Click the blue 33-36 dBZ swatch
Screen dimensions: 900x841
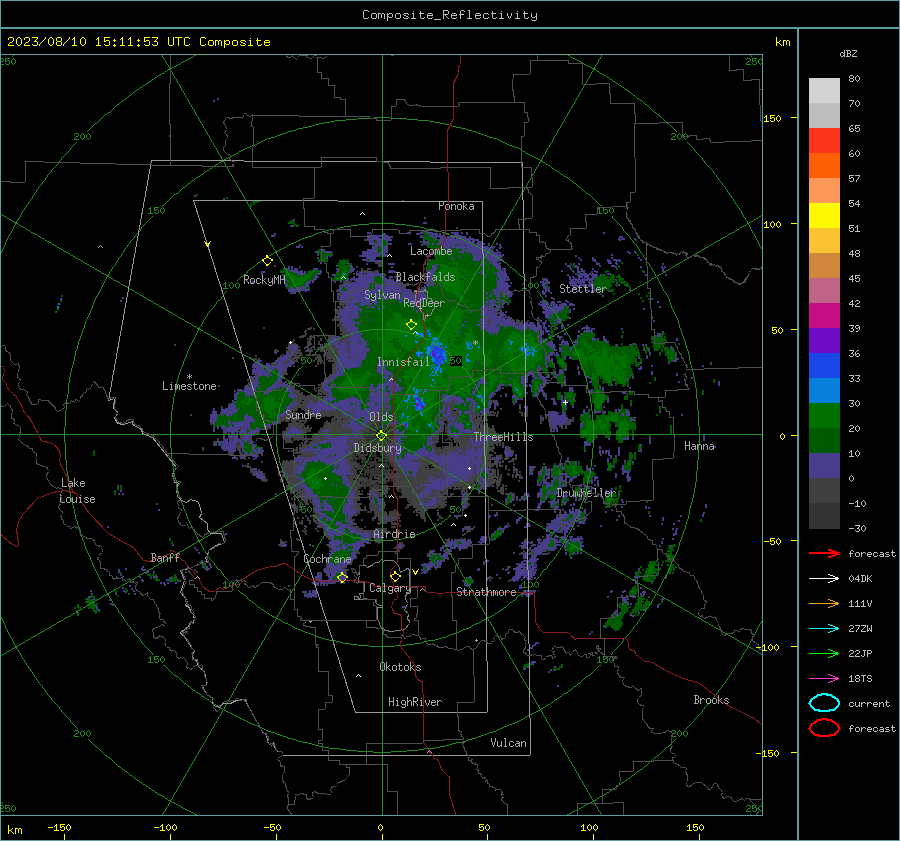[x=824, y=366]
